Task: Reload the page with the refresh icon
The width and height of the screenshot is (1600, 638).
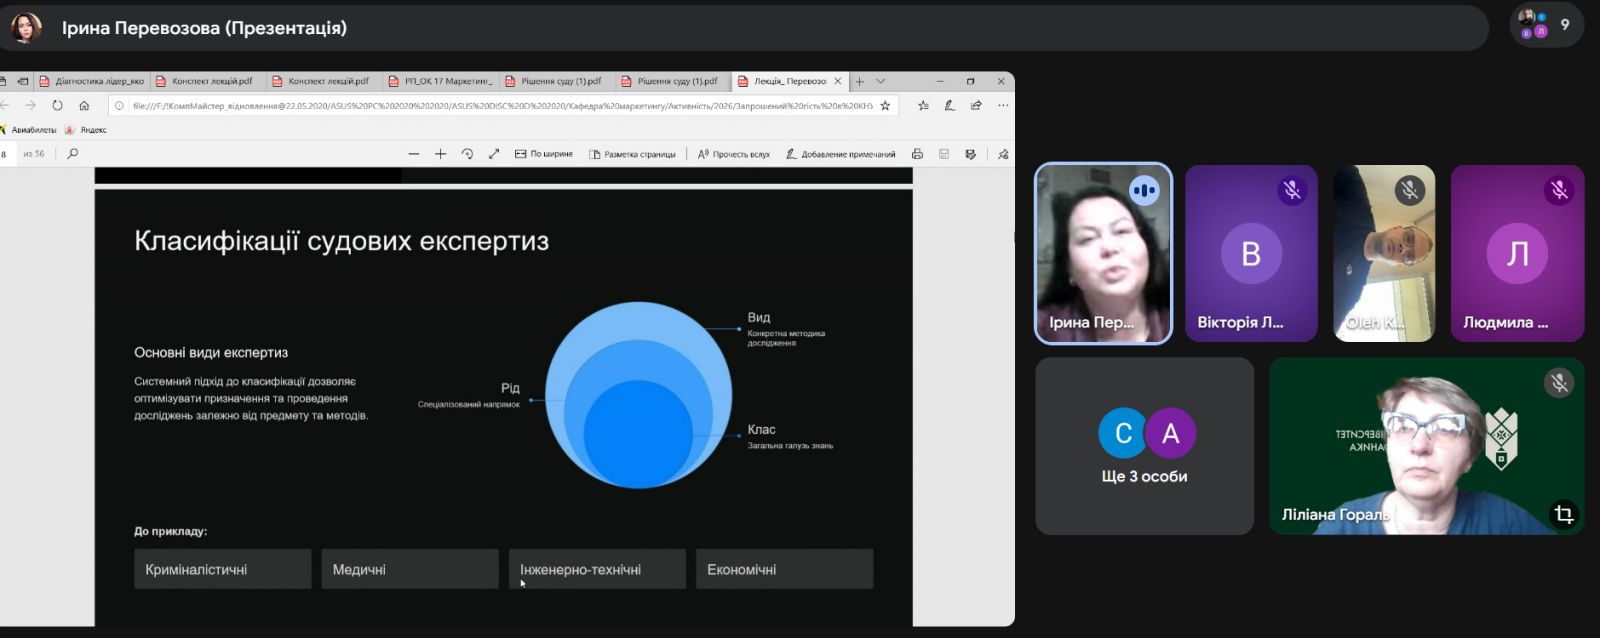Action: click(57, 106)
